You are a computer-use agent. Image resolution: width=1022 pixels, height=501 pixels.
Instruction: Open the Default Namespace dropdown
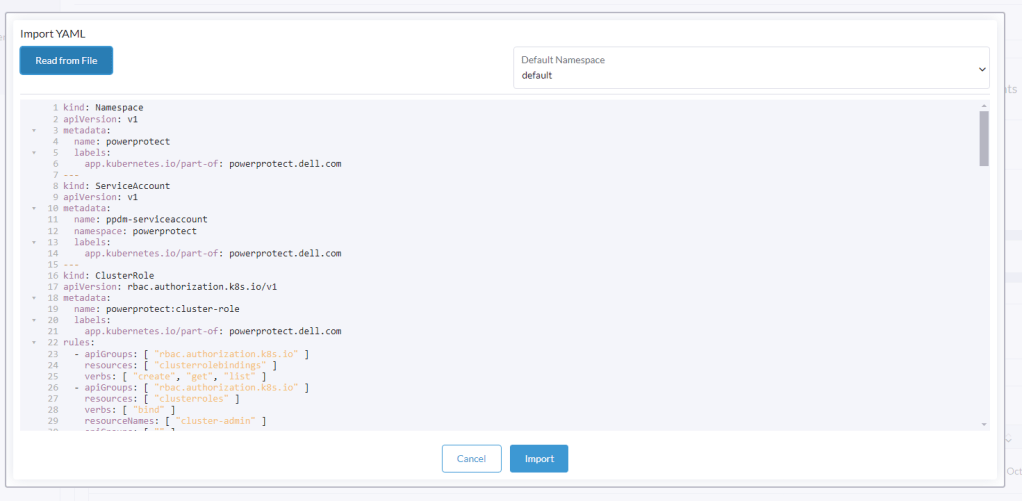coord(751,67)
